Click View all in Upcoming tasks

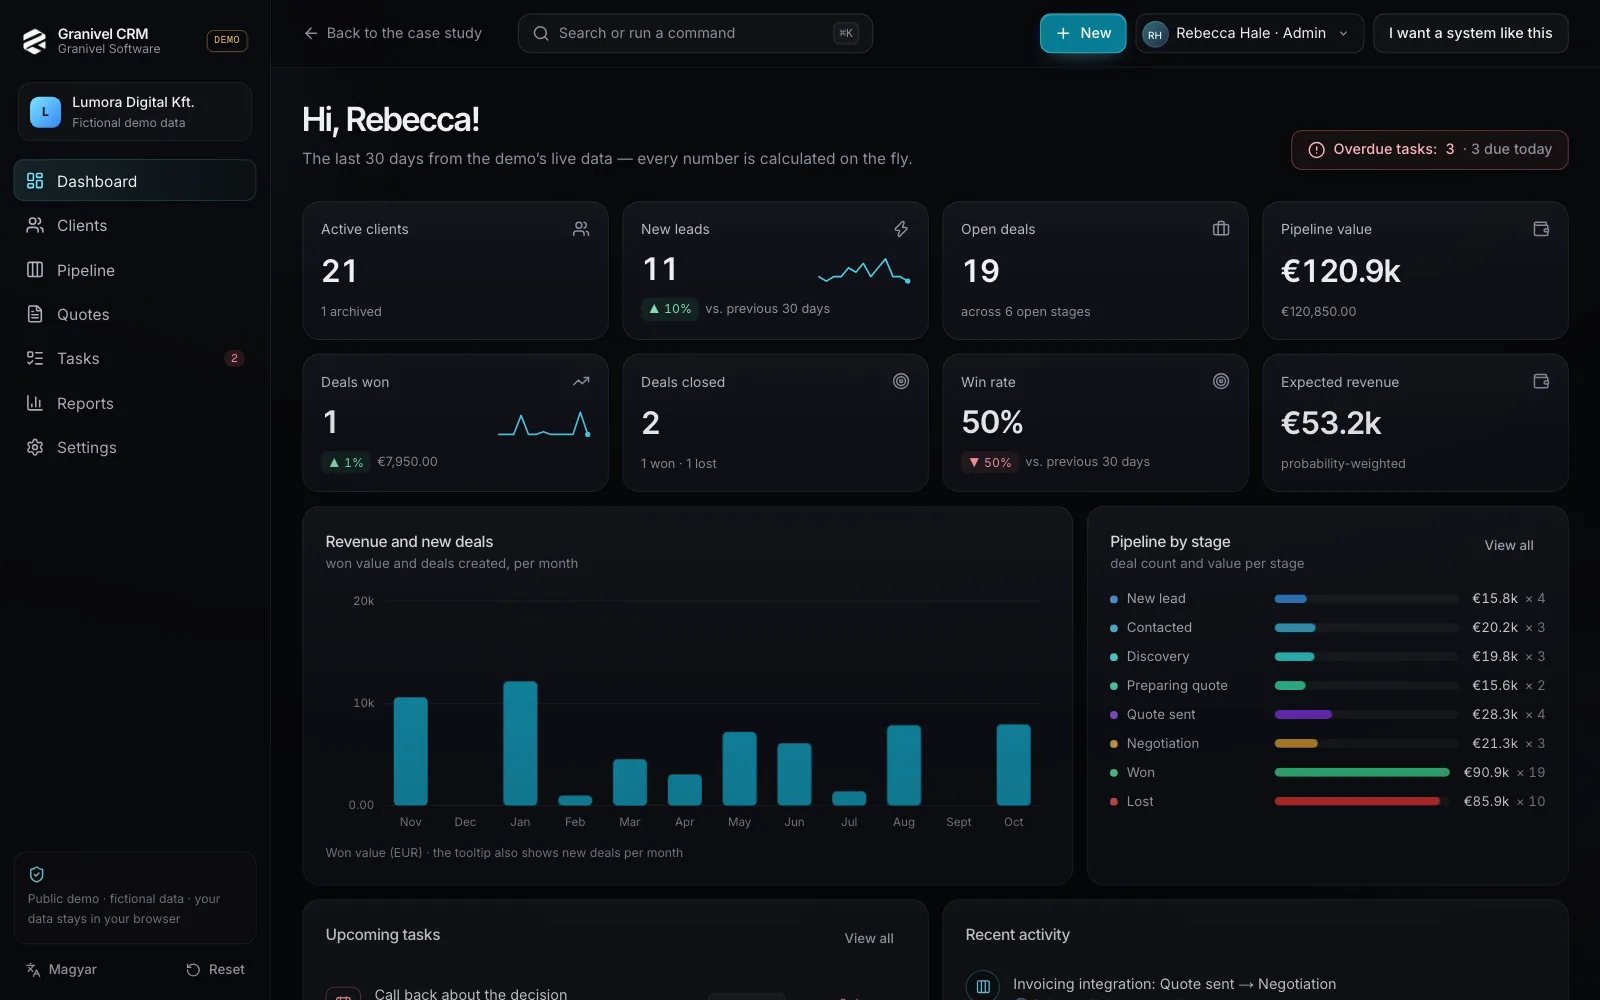[869, 938]
